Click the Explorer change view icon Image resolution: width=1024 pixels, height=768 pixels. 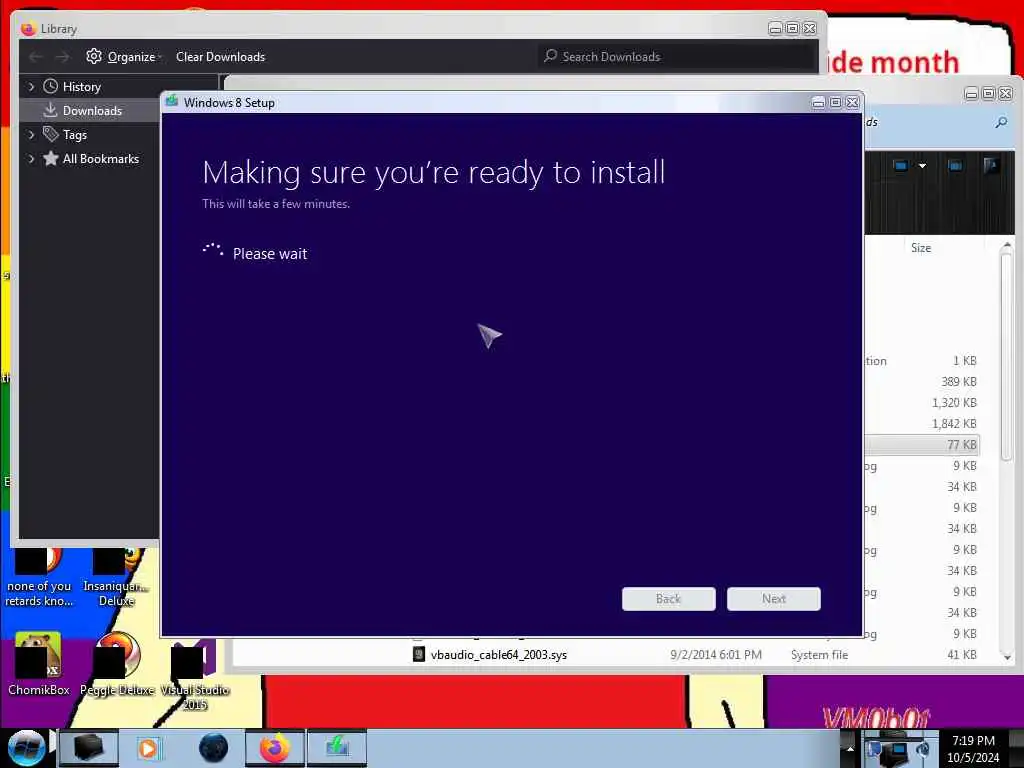click(901, 166)
